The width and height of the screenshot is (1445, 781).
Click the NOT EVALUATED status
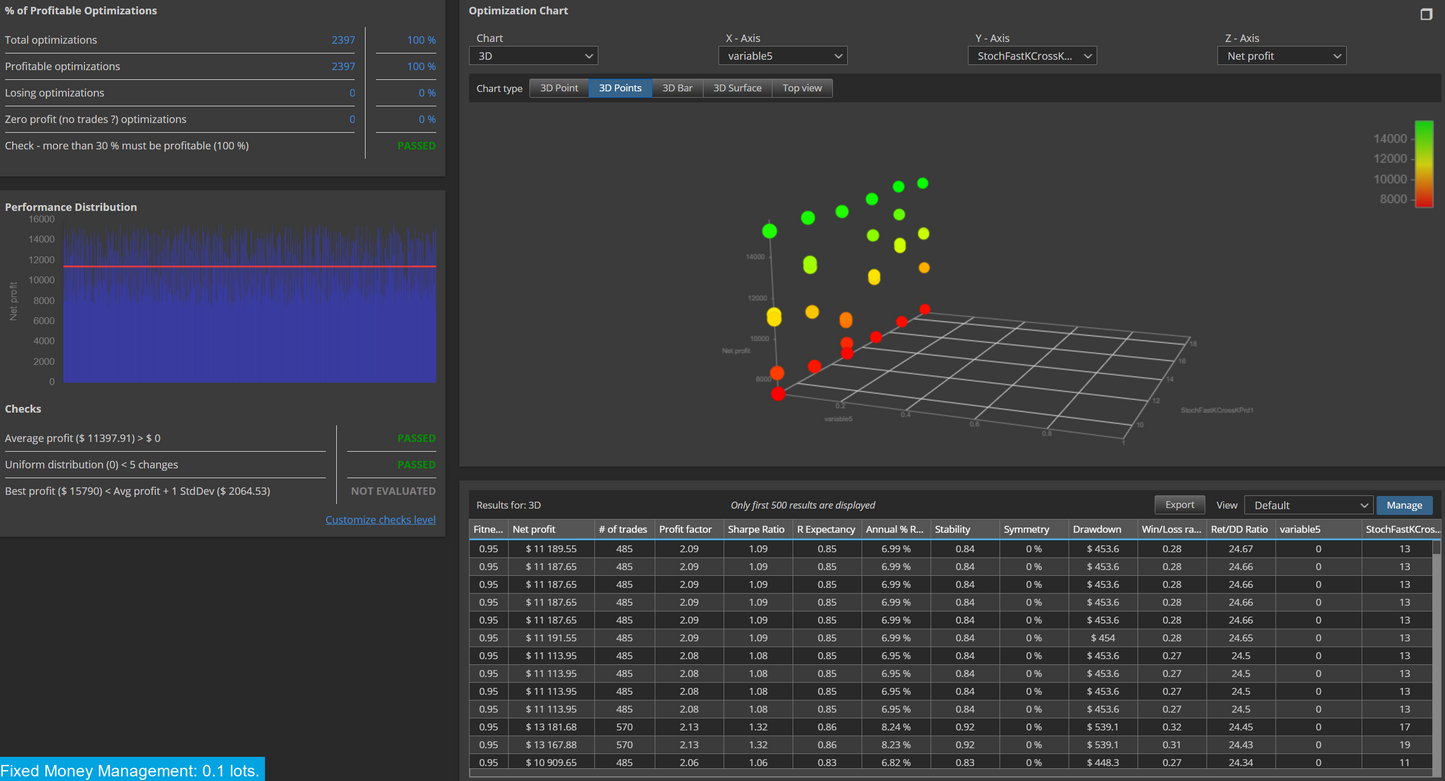tap(393, 491)
